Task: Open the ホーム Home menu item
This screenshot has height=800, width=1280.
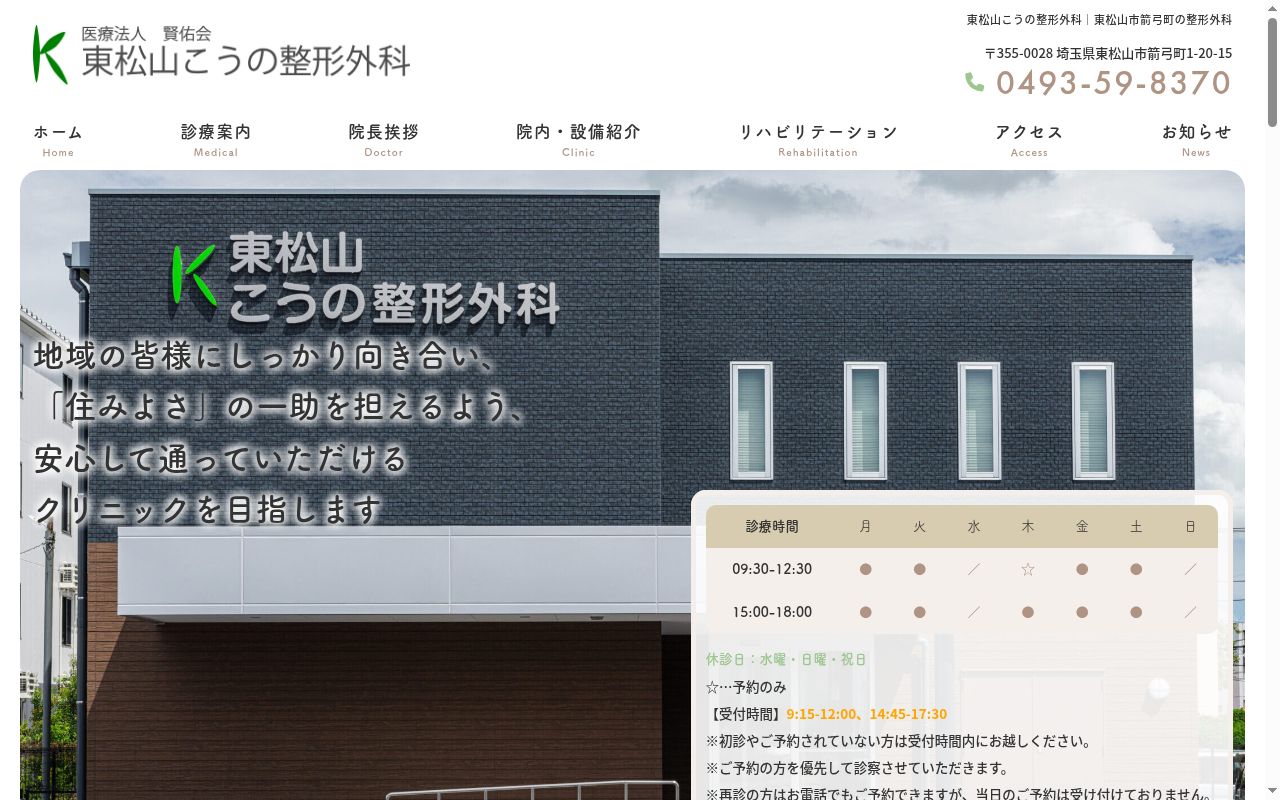Action: [58, 140]
